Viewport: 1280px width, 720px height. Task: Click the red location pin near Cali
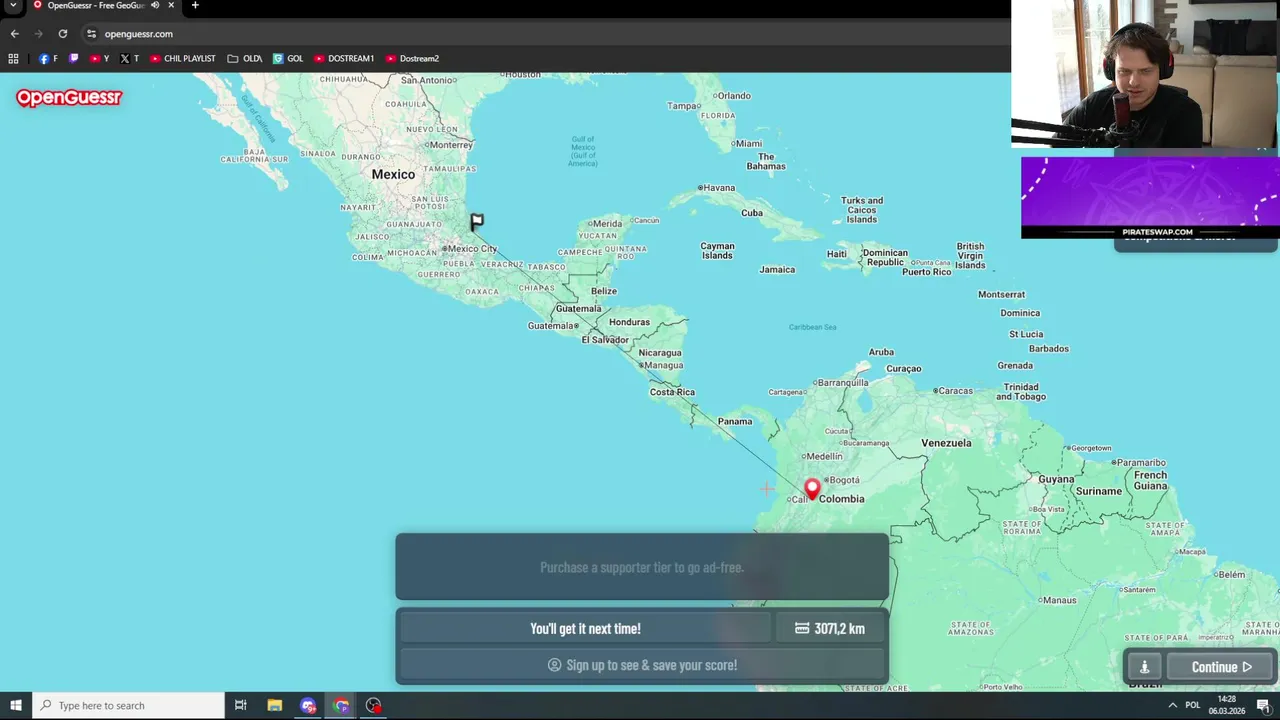click(x=812, y=489)
